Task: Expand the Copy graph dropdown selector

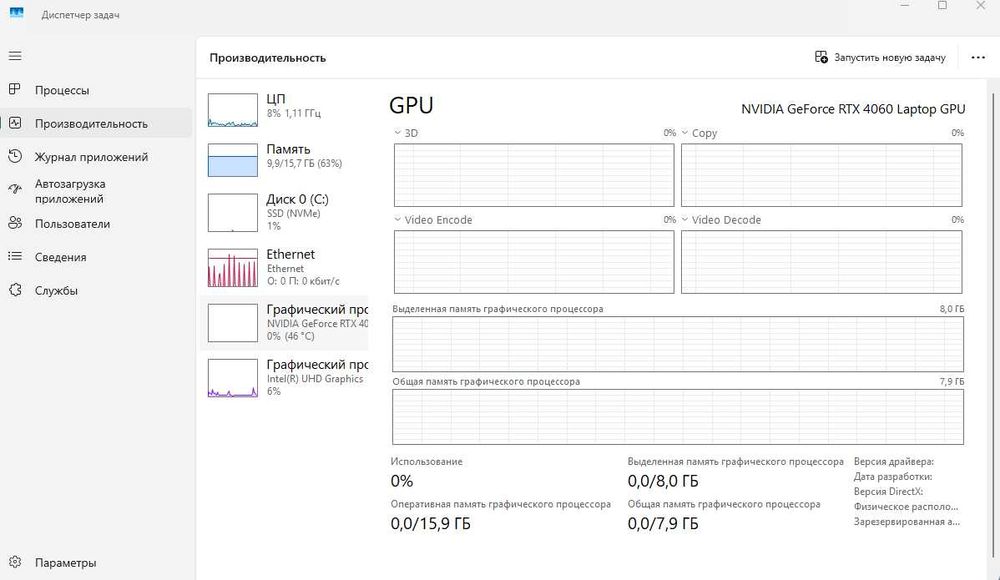Action: pyautogui.click(x=685, y=133)
